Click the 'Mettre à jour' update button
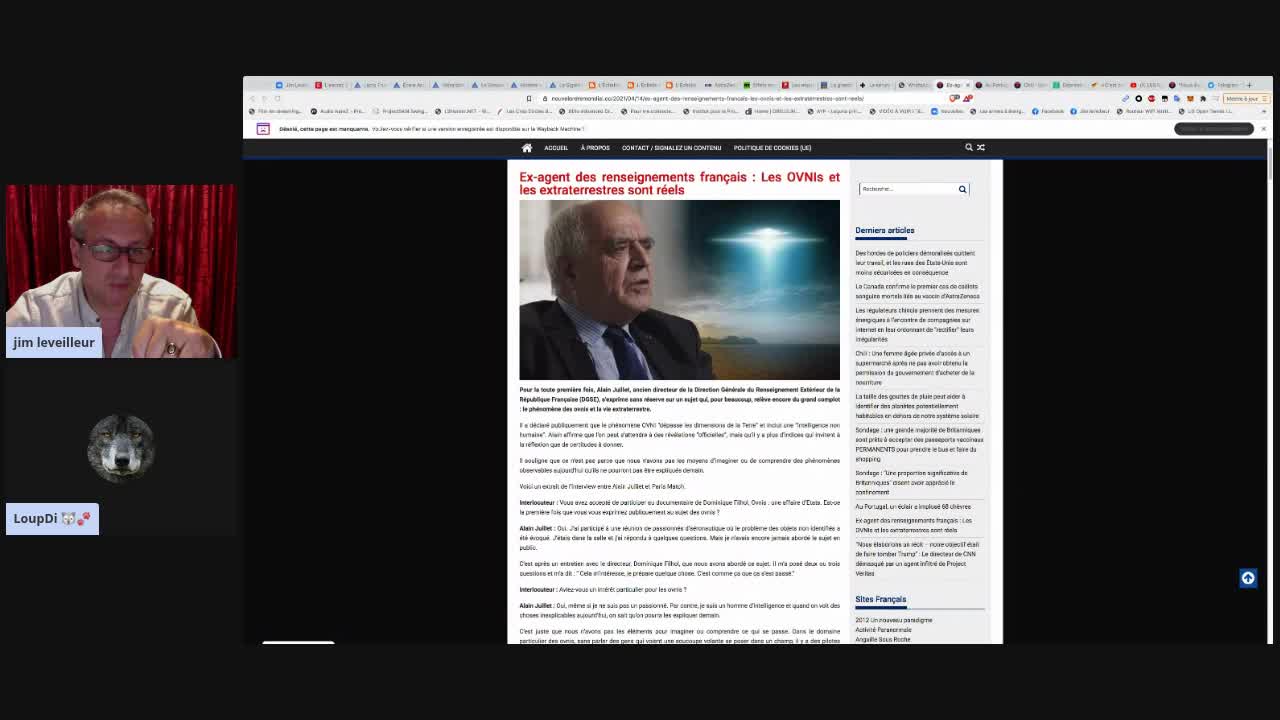The image size is (1280, 720). click(1246, 99)
